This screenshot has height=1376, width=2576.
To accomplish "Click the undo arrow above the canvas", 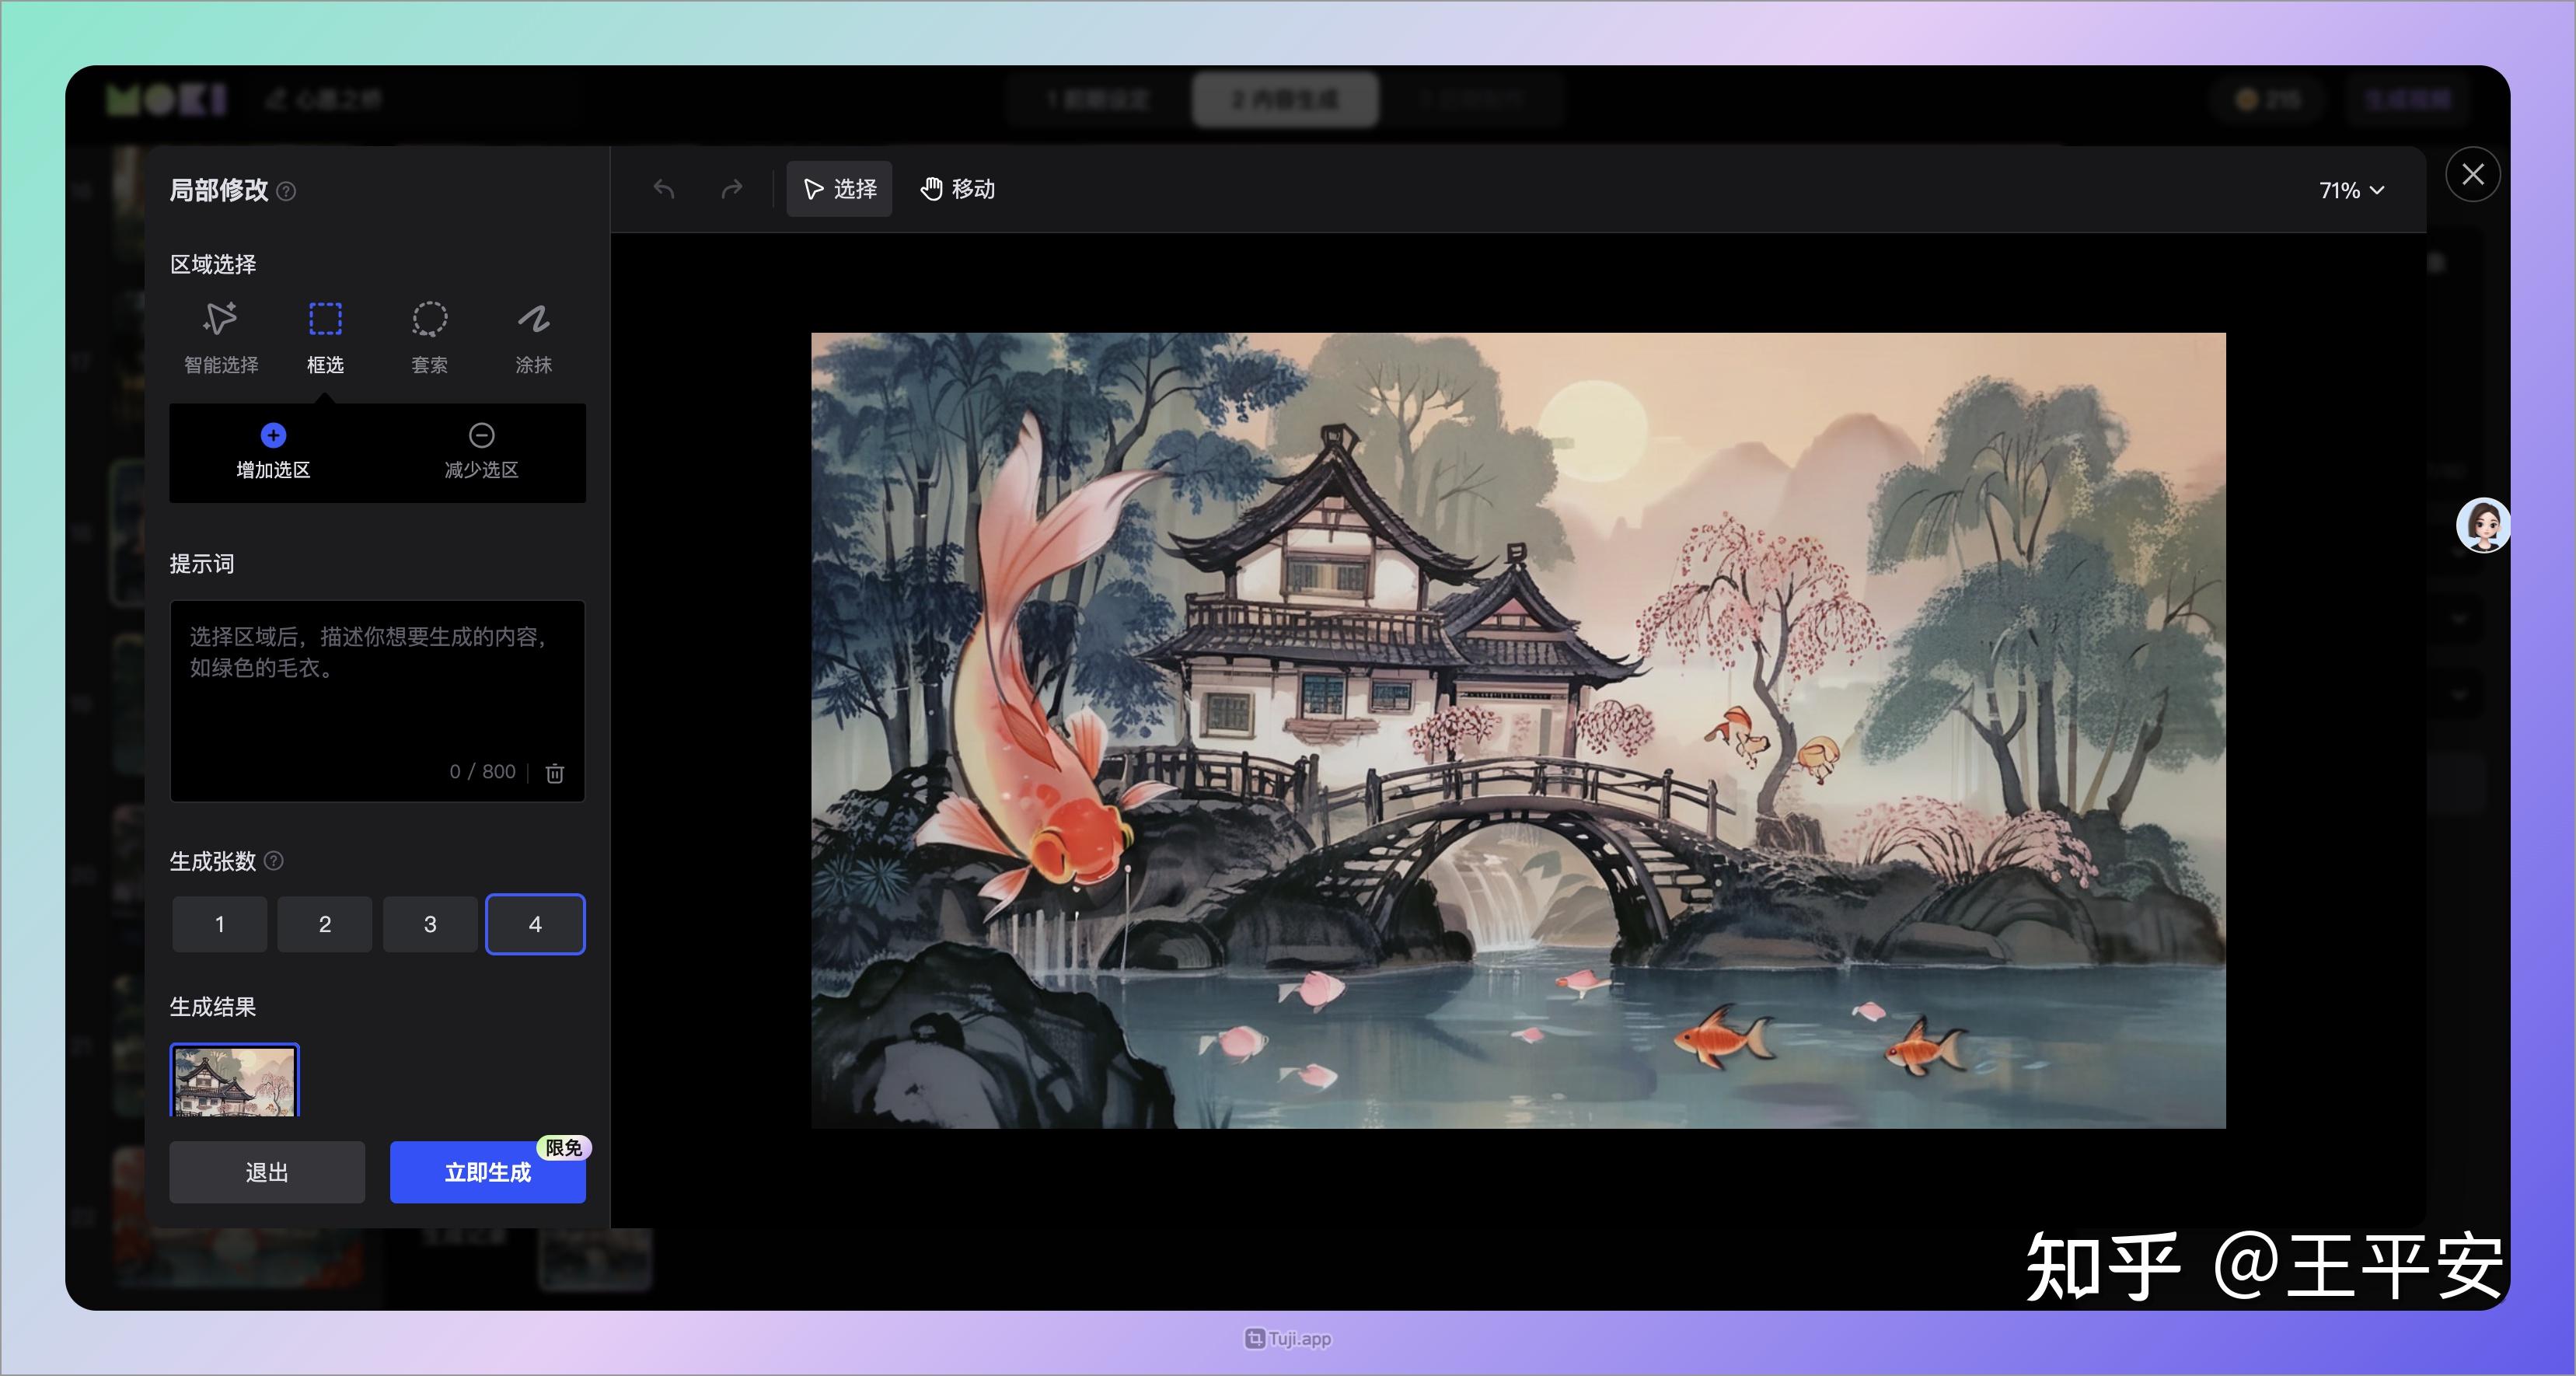I will click(663, 189).
